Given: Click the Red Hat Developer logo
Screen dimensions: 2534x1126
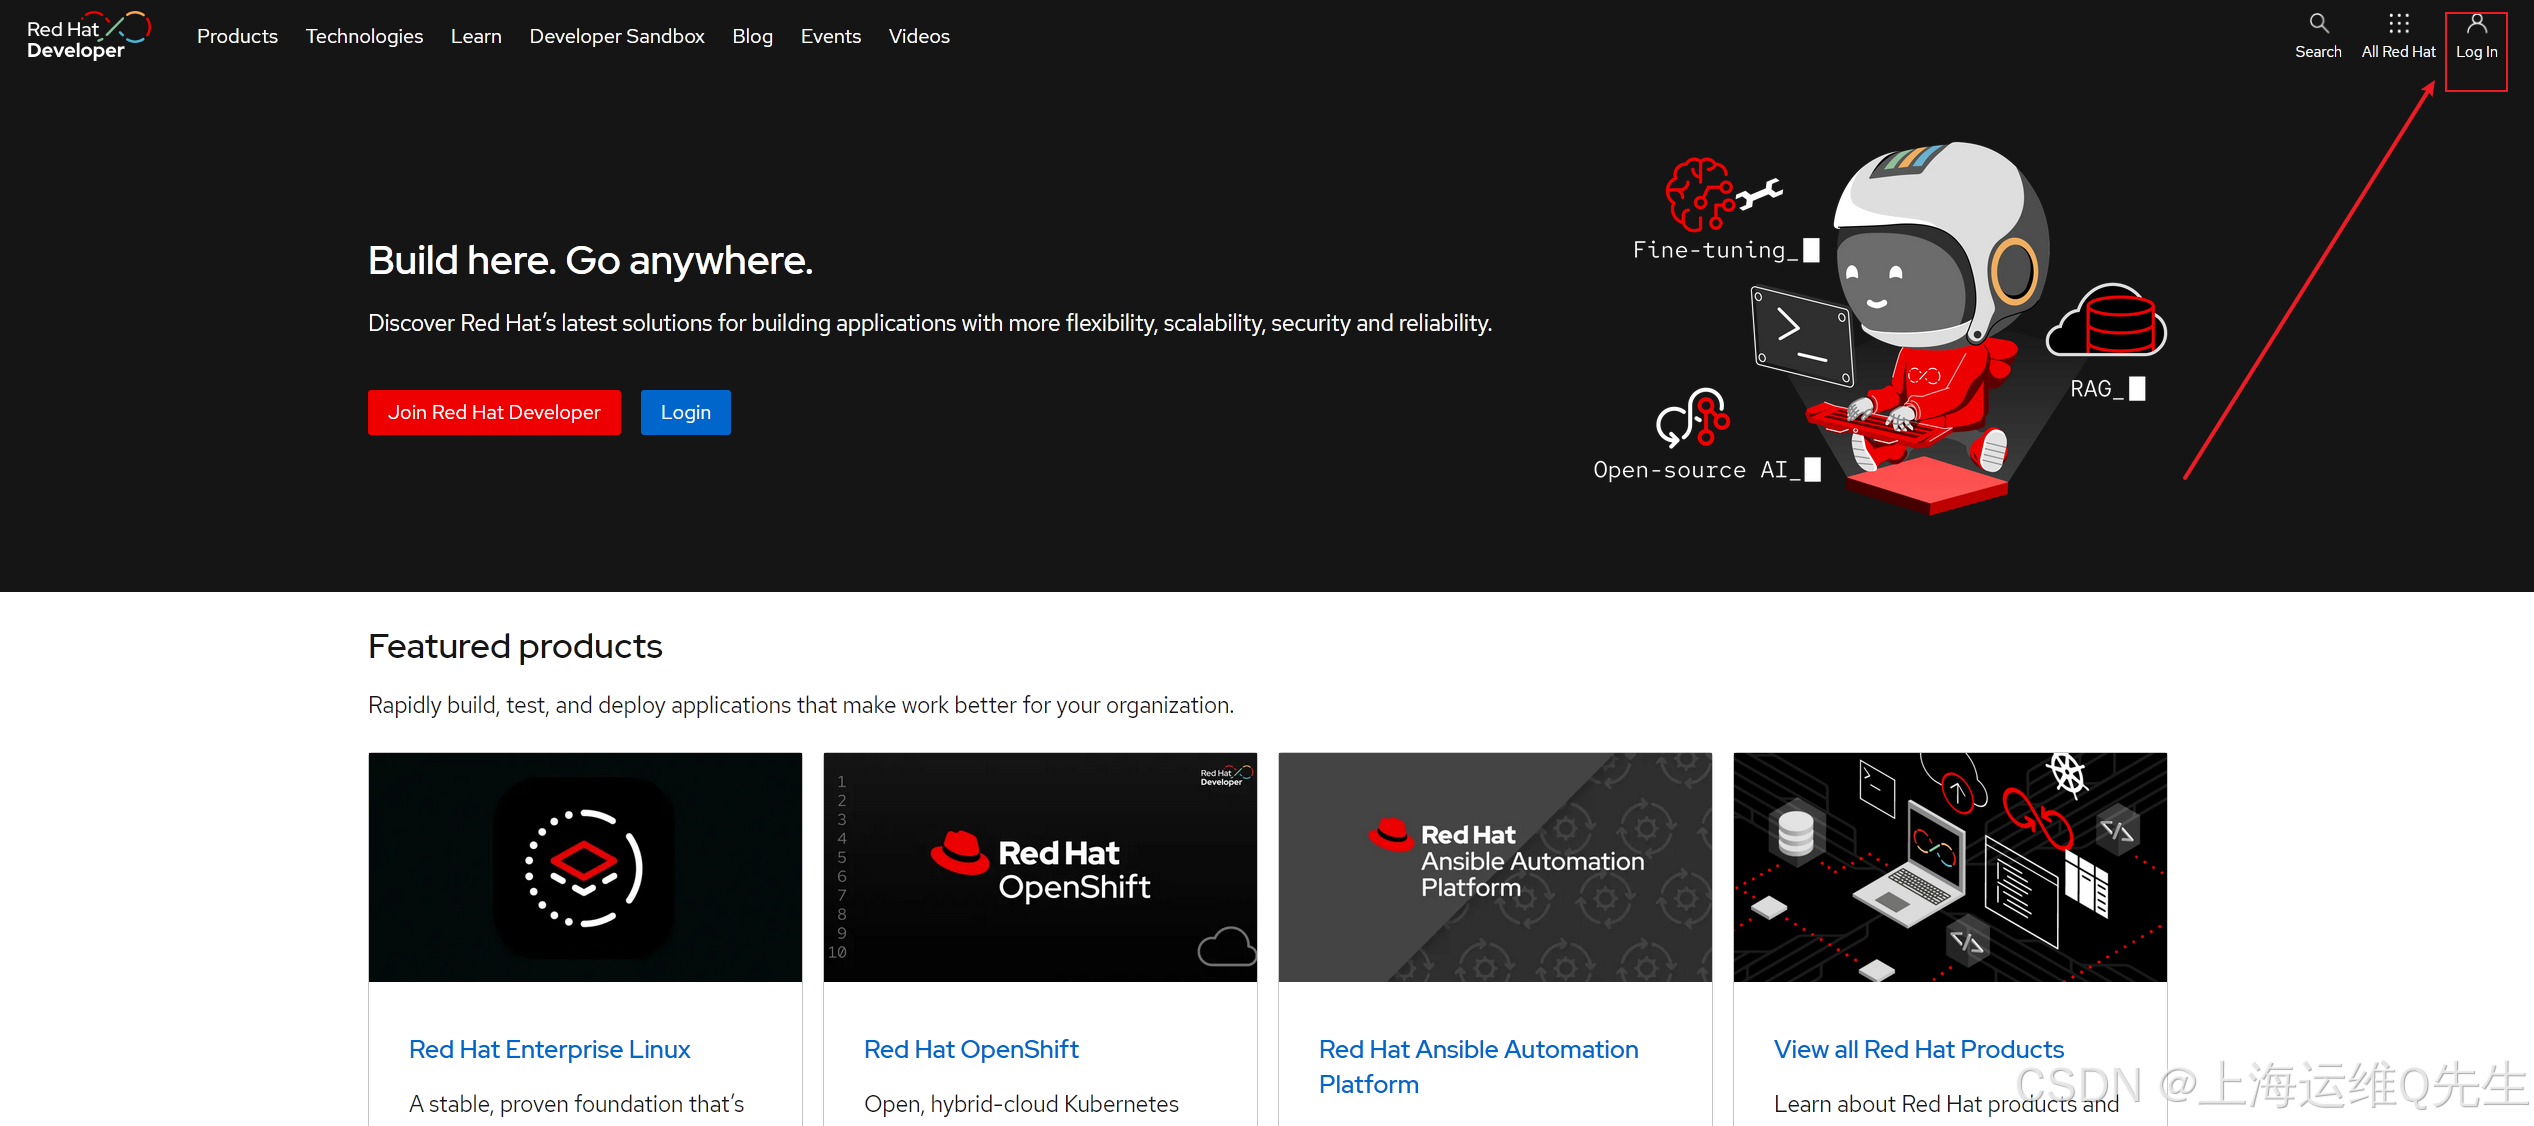Looking at the screenshot, I should (87, 37).
